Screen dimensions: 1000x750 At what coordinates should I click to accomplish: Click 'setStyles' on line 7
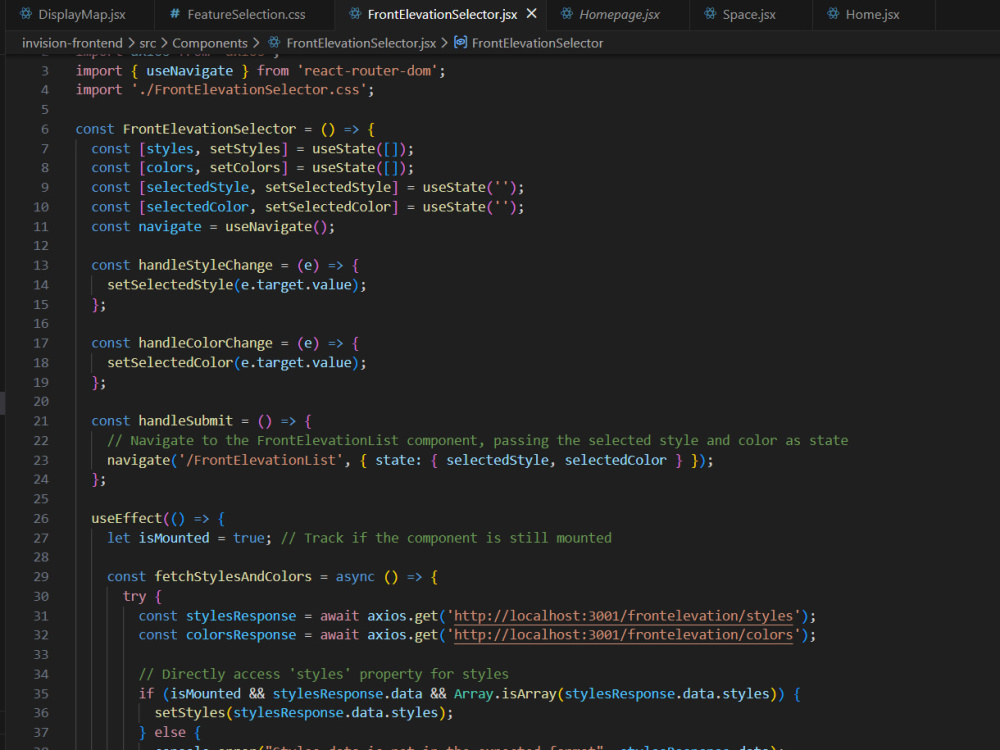(x=245, y=149)
